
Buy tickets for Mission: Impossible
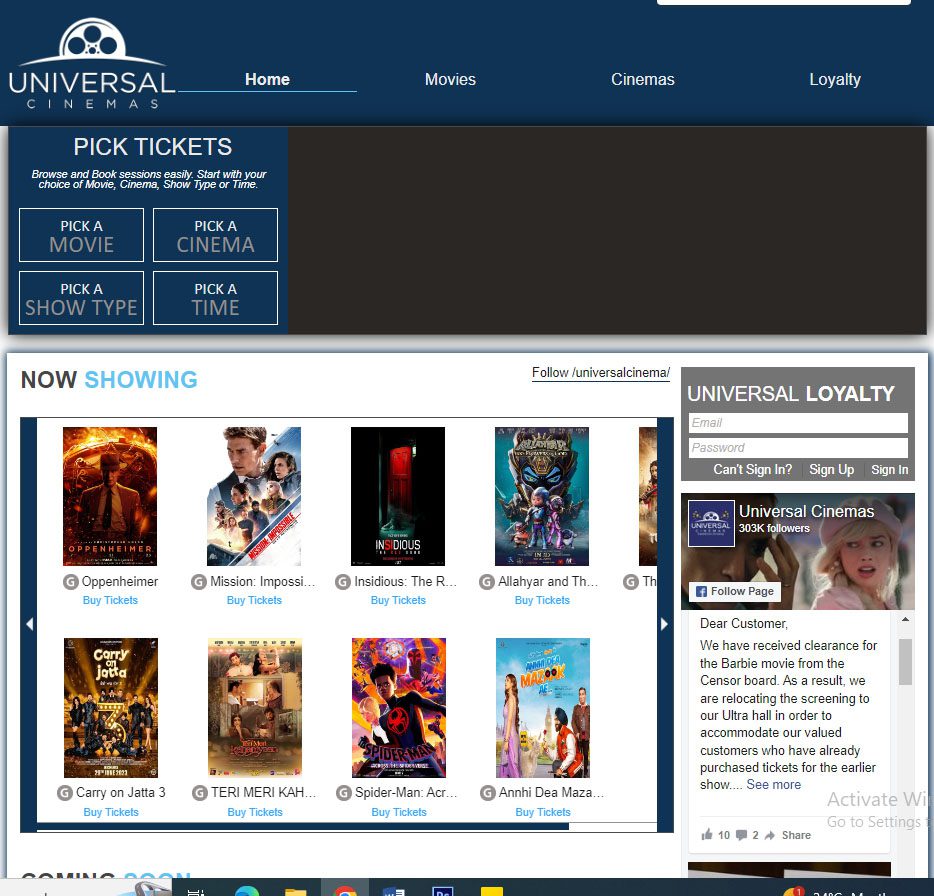click(x=254, y=601)
